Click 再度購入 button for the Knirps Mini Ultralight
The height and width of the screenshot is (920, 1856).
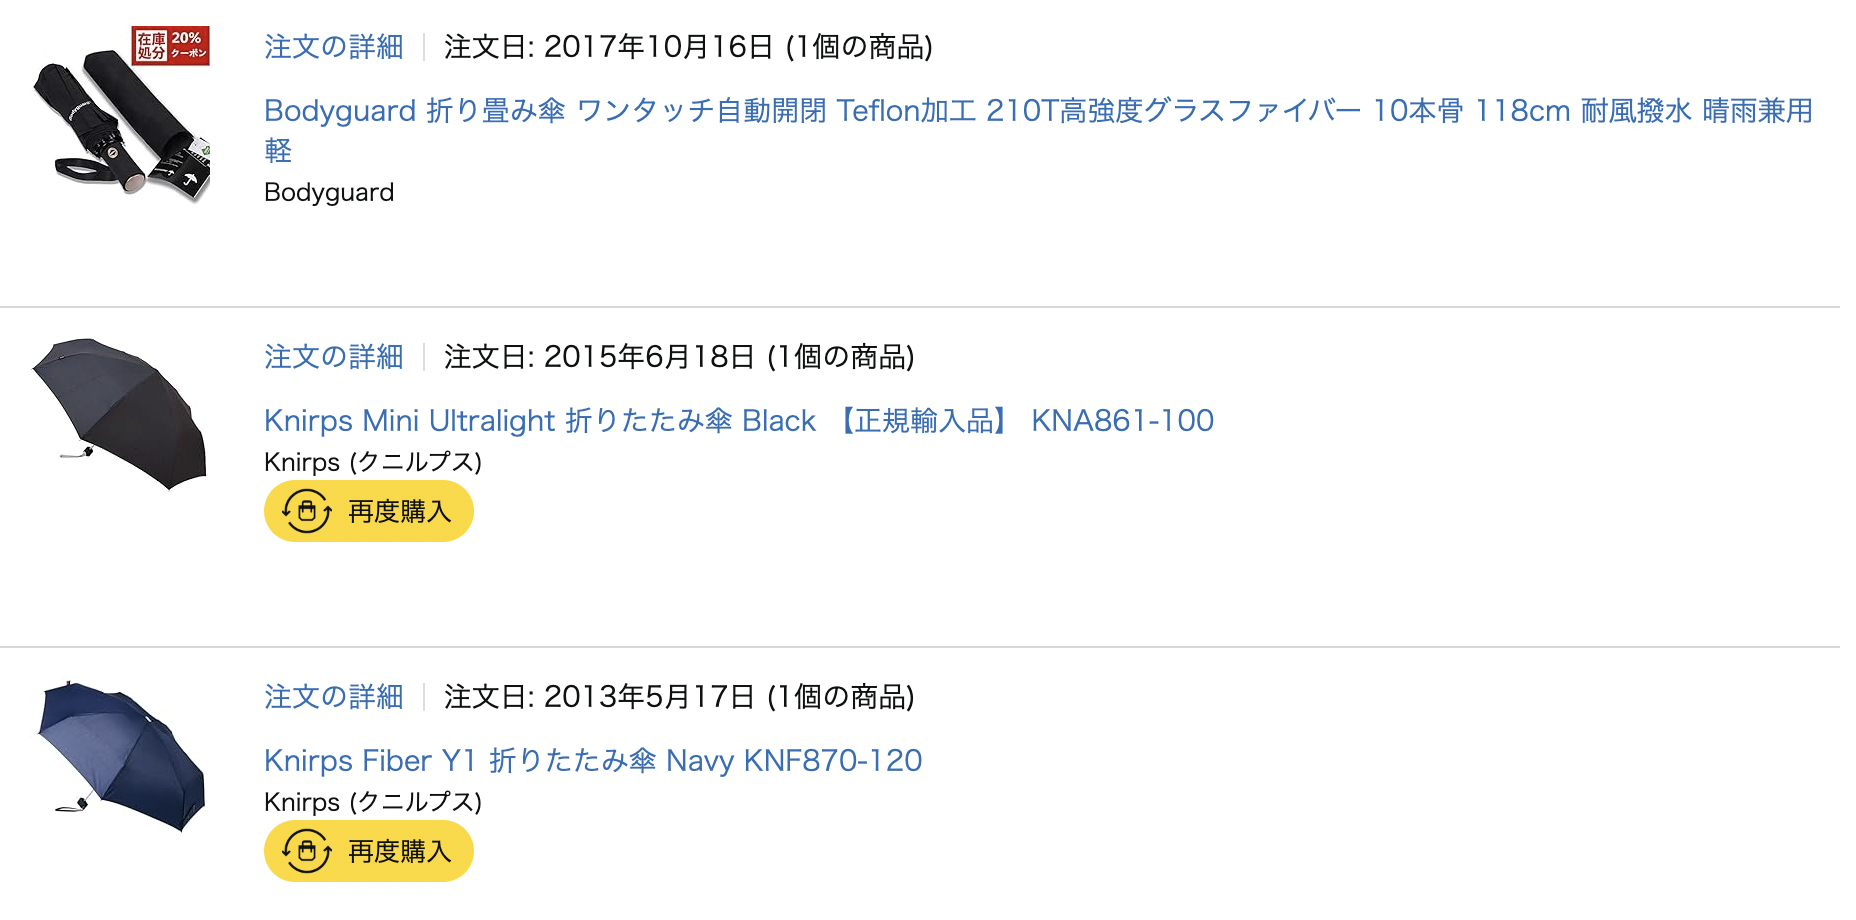tap(369, 511)
